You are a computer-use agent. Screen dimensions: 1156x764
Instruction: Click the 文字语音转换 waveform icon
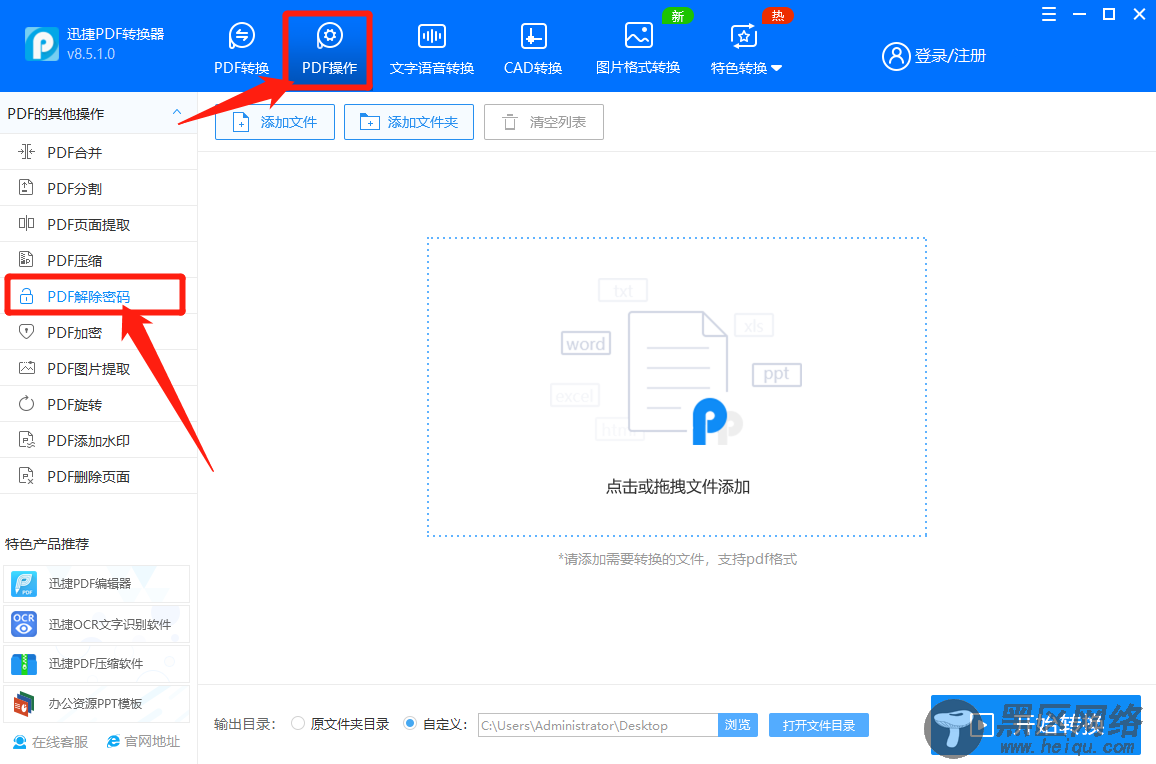431,35
